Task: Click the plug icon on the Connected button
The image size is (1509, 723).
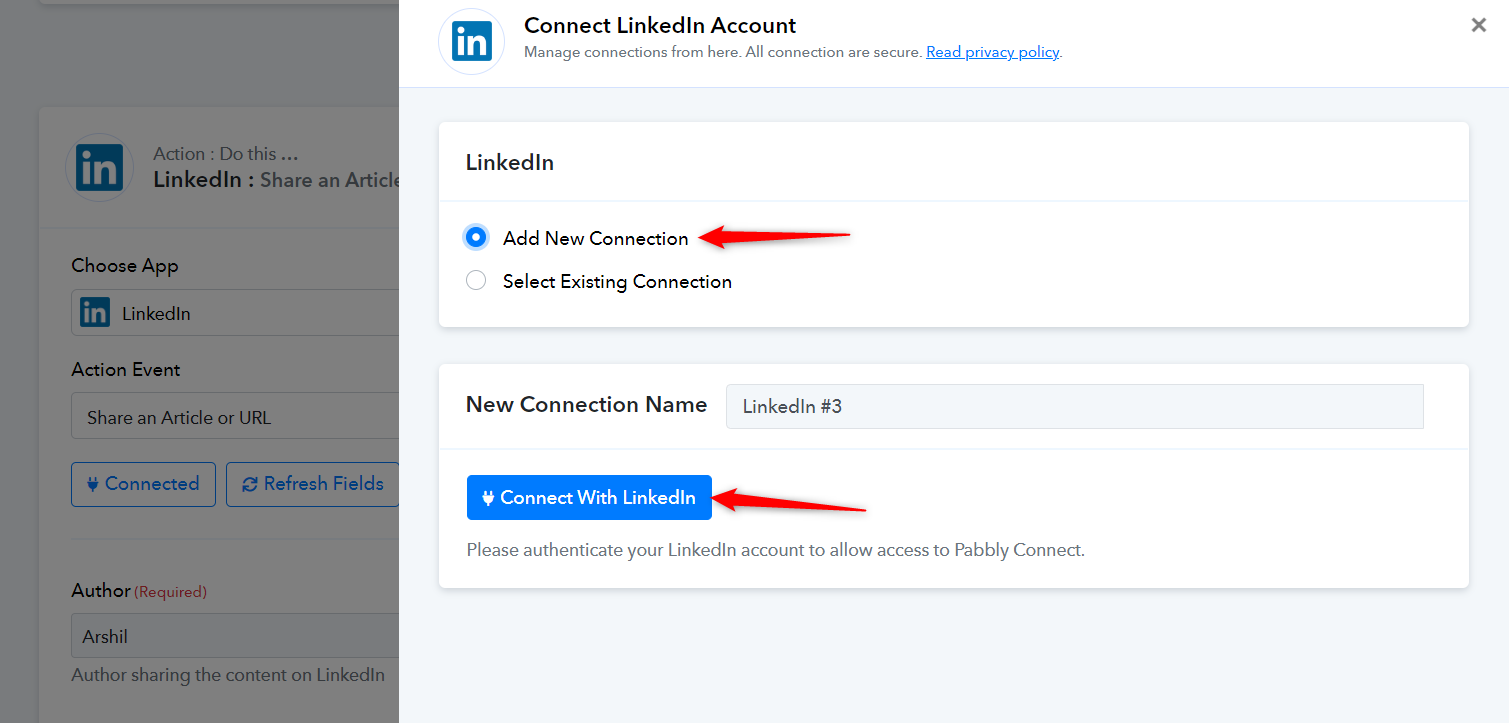Action: click(93, 484)
